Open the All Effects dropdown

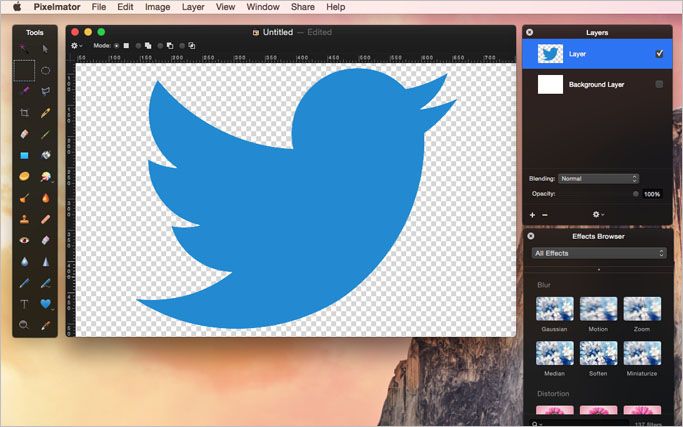click(598, 253)
